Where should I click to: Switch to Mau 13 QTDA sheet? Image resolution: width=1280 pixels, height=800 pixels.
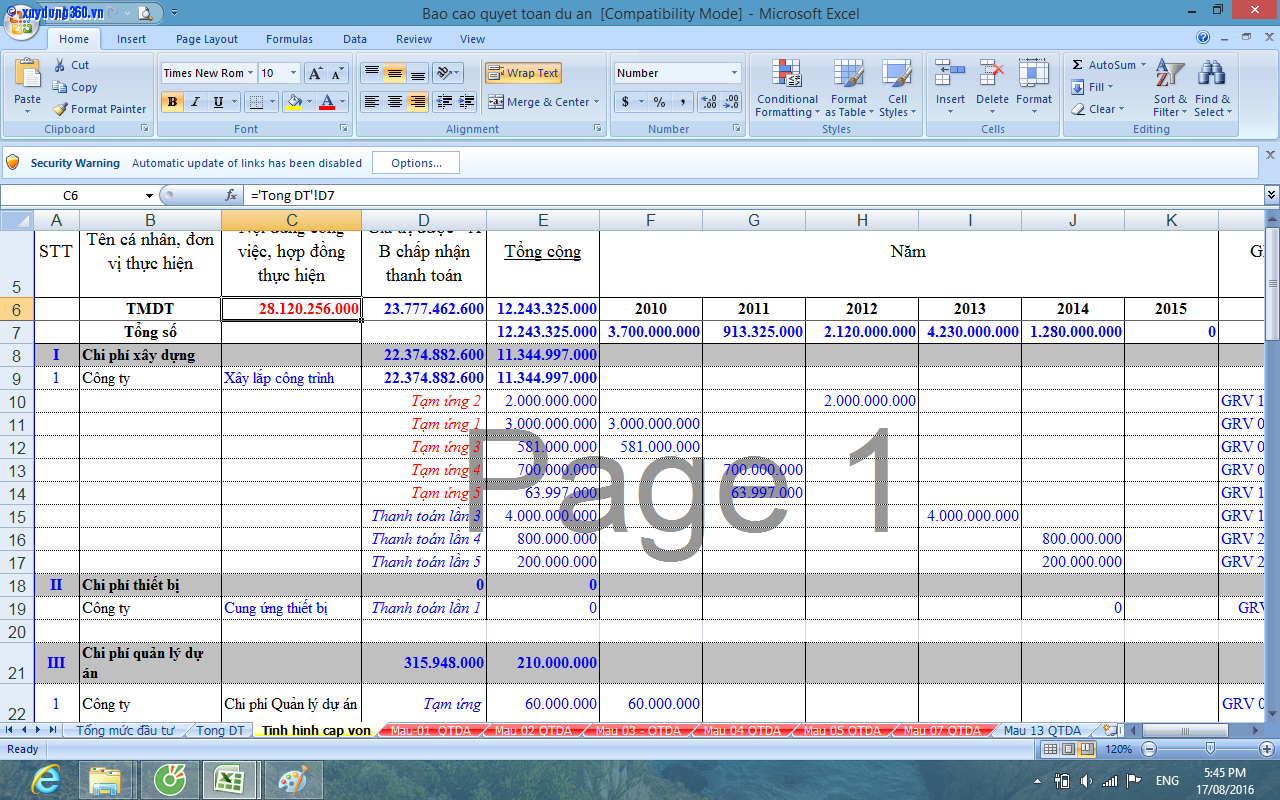tap(1042, 731)
